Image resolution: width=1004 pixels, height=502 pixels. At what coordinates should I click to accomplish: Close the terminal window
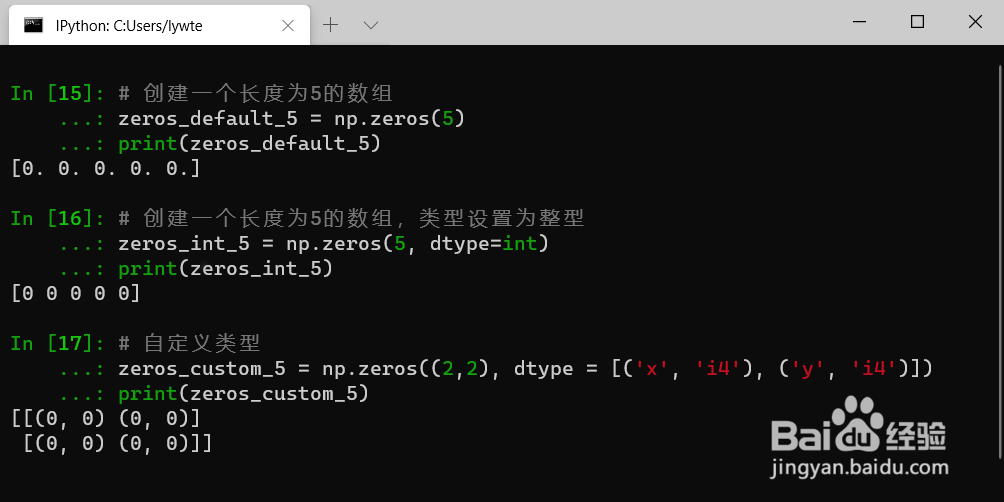pos(975,22)
